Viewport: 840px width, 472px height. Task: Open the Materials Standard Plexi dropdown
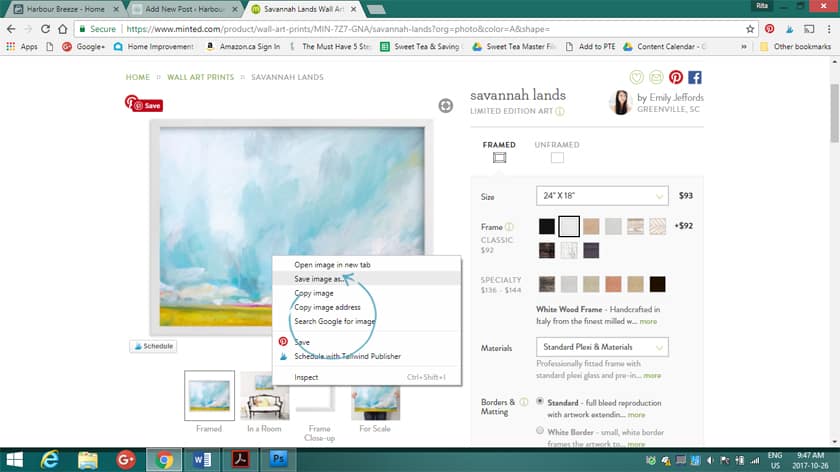602,347
